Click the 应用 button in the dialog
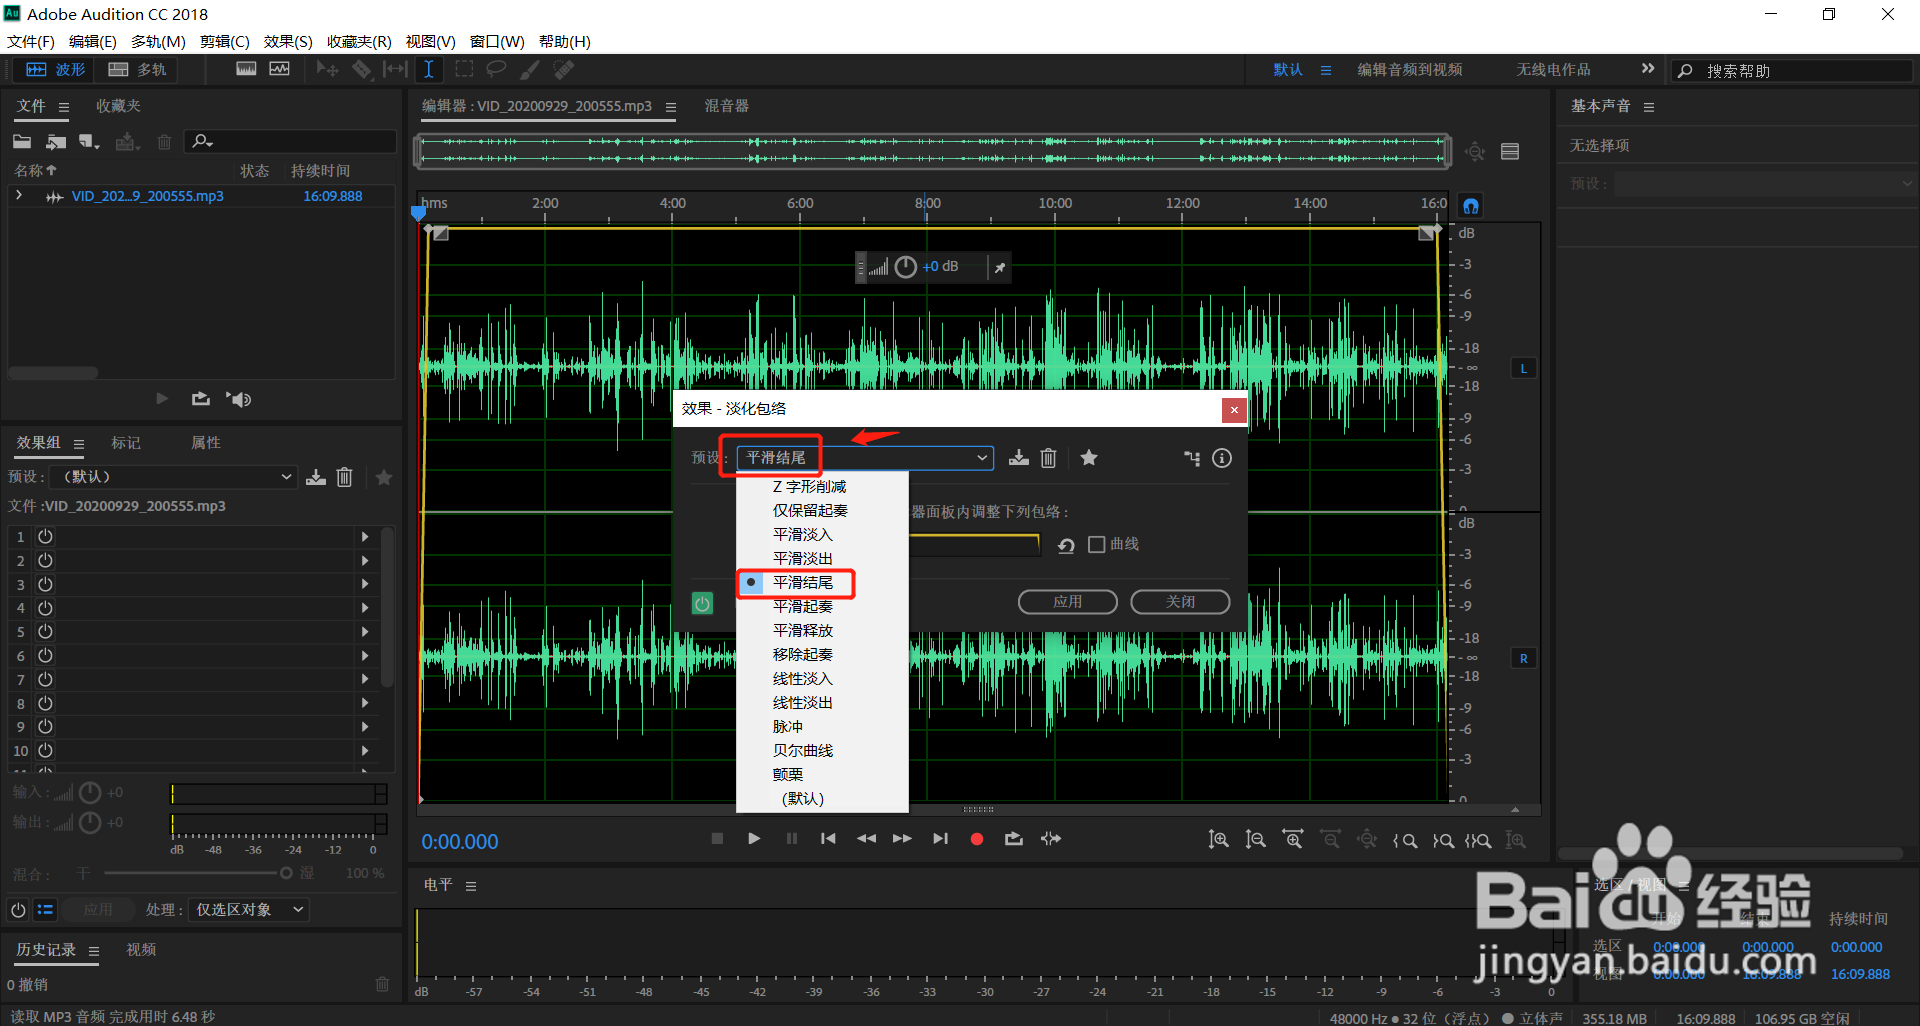 (x=1068, y=602)
